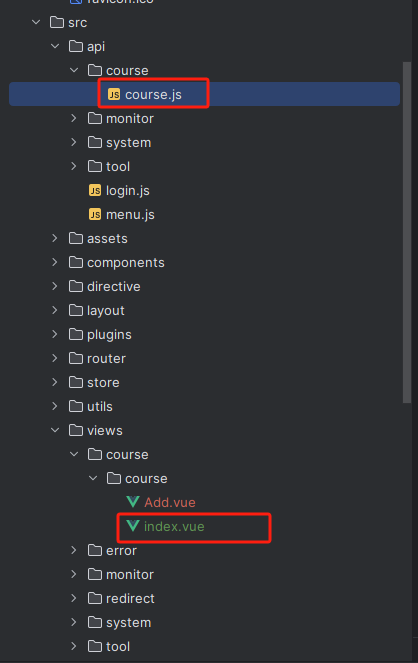Collapse the api folder chevron
The height and width of the screenshot is (663, 418).
point(55,46)
